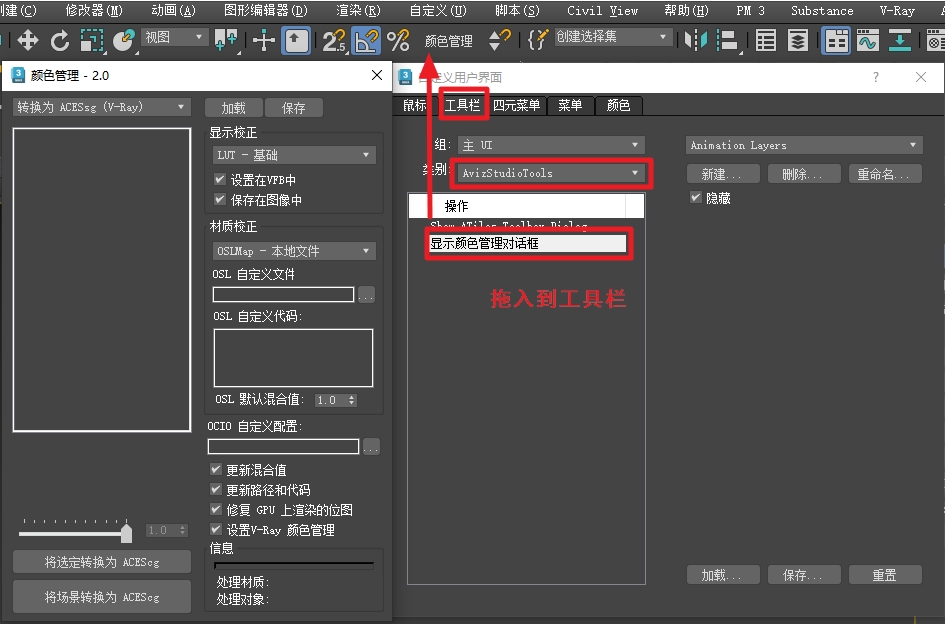The height and width of the screenshot is (624, 945).
Task: Click 将选定转换为 ACEScg button
Action: pyautogui.click(x=102, y=562)
